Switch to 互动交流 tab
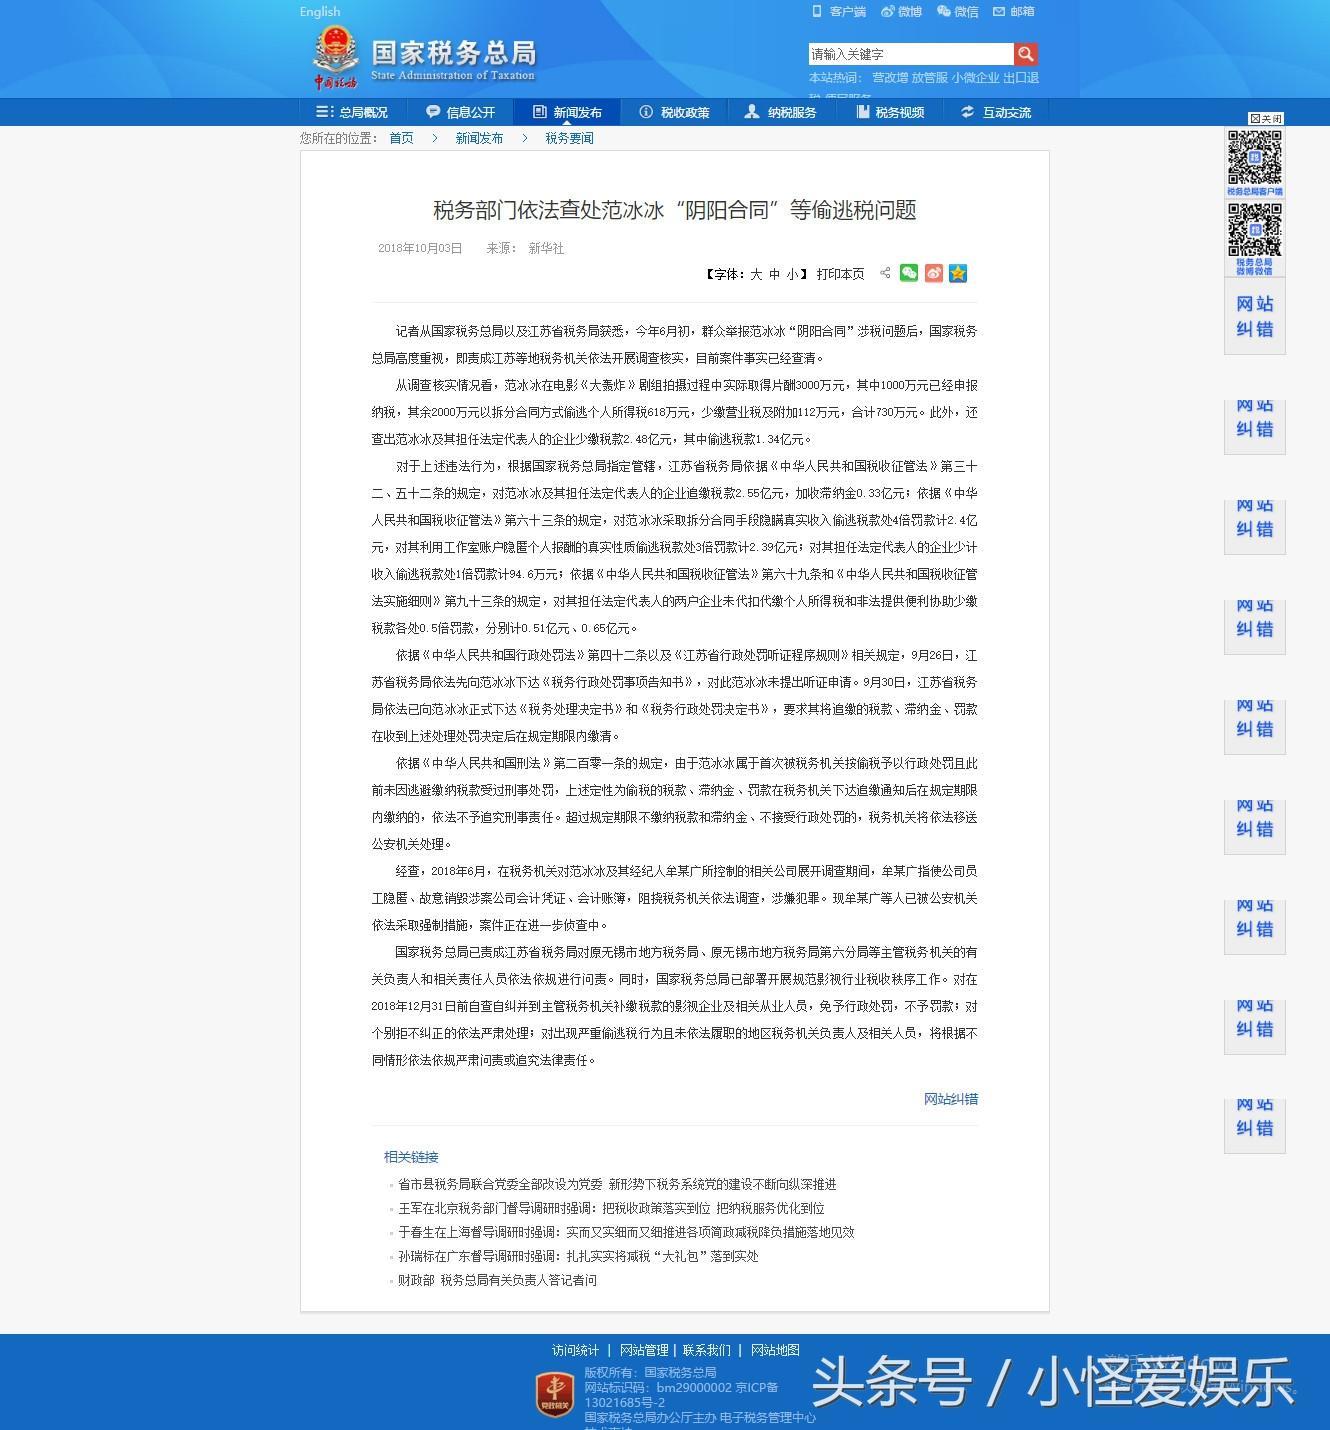Image resolution: width=1330 pixels, height=1430 pixels. pos(996,112)
